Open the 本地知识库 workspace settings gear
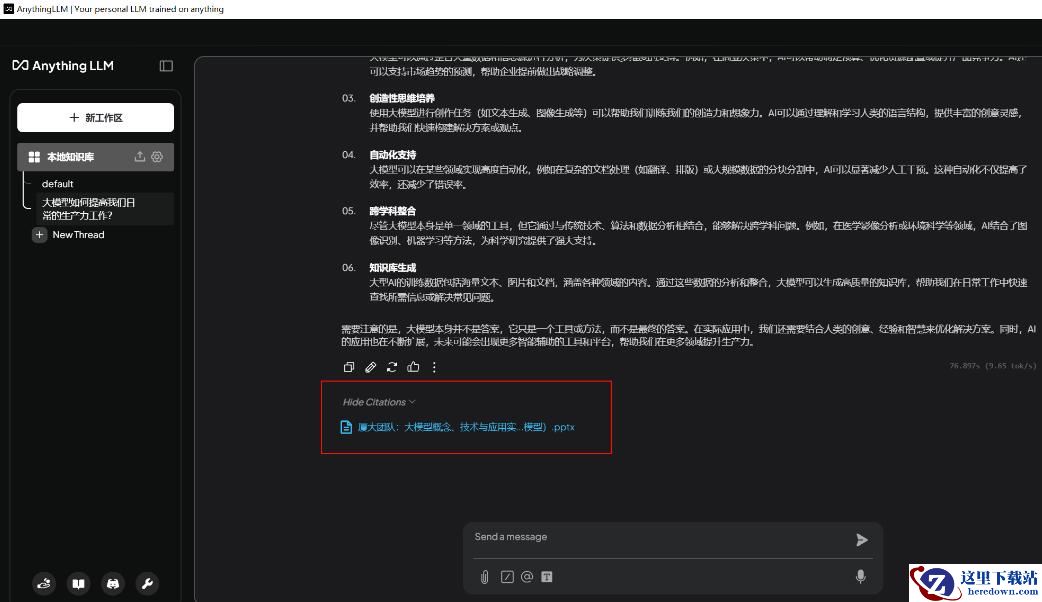Viewport: 1042px width, 602px height. click(157, 157)
